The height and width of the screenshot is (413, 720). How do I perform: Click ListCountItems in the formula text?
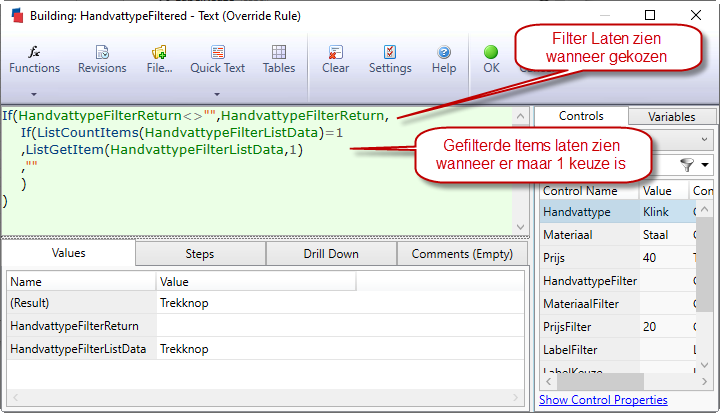(x=88, y=133)
